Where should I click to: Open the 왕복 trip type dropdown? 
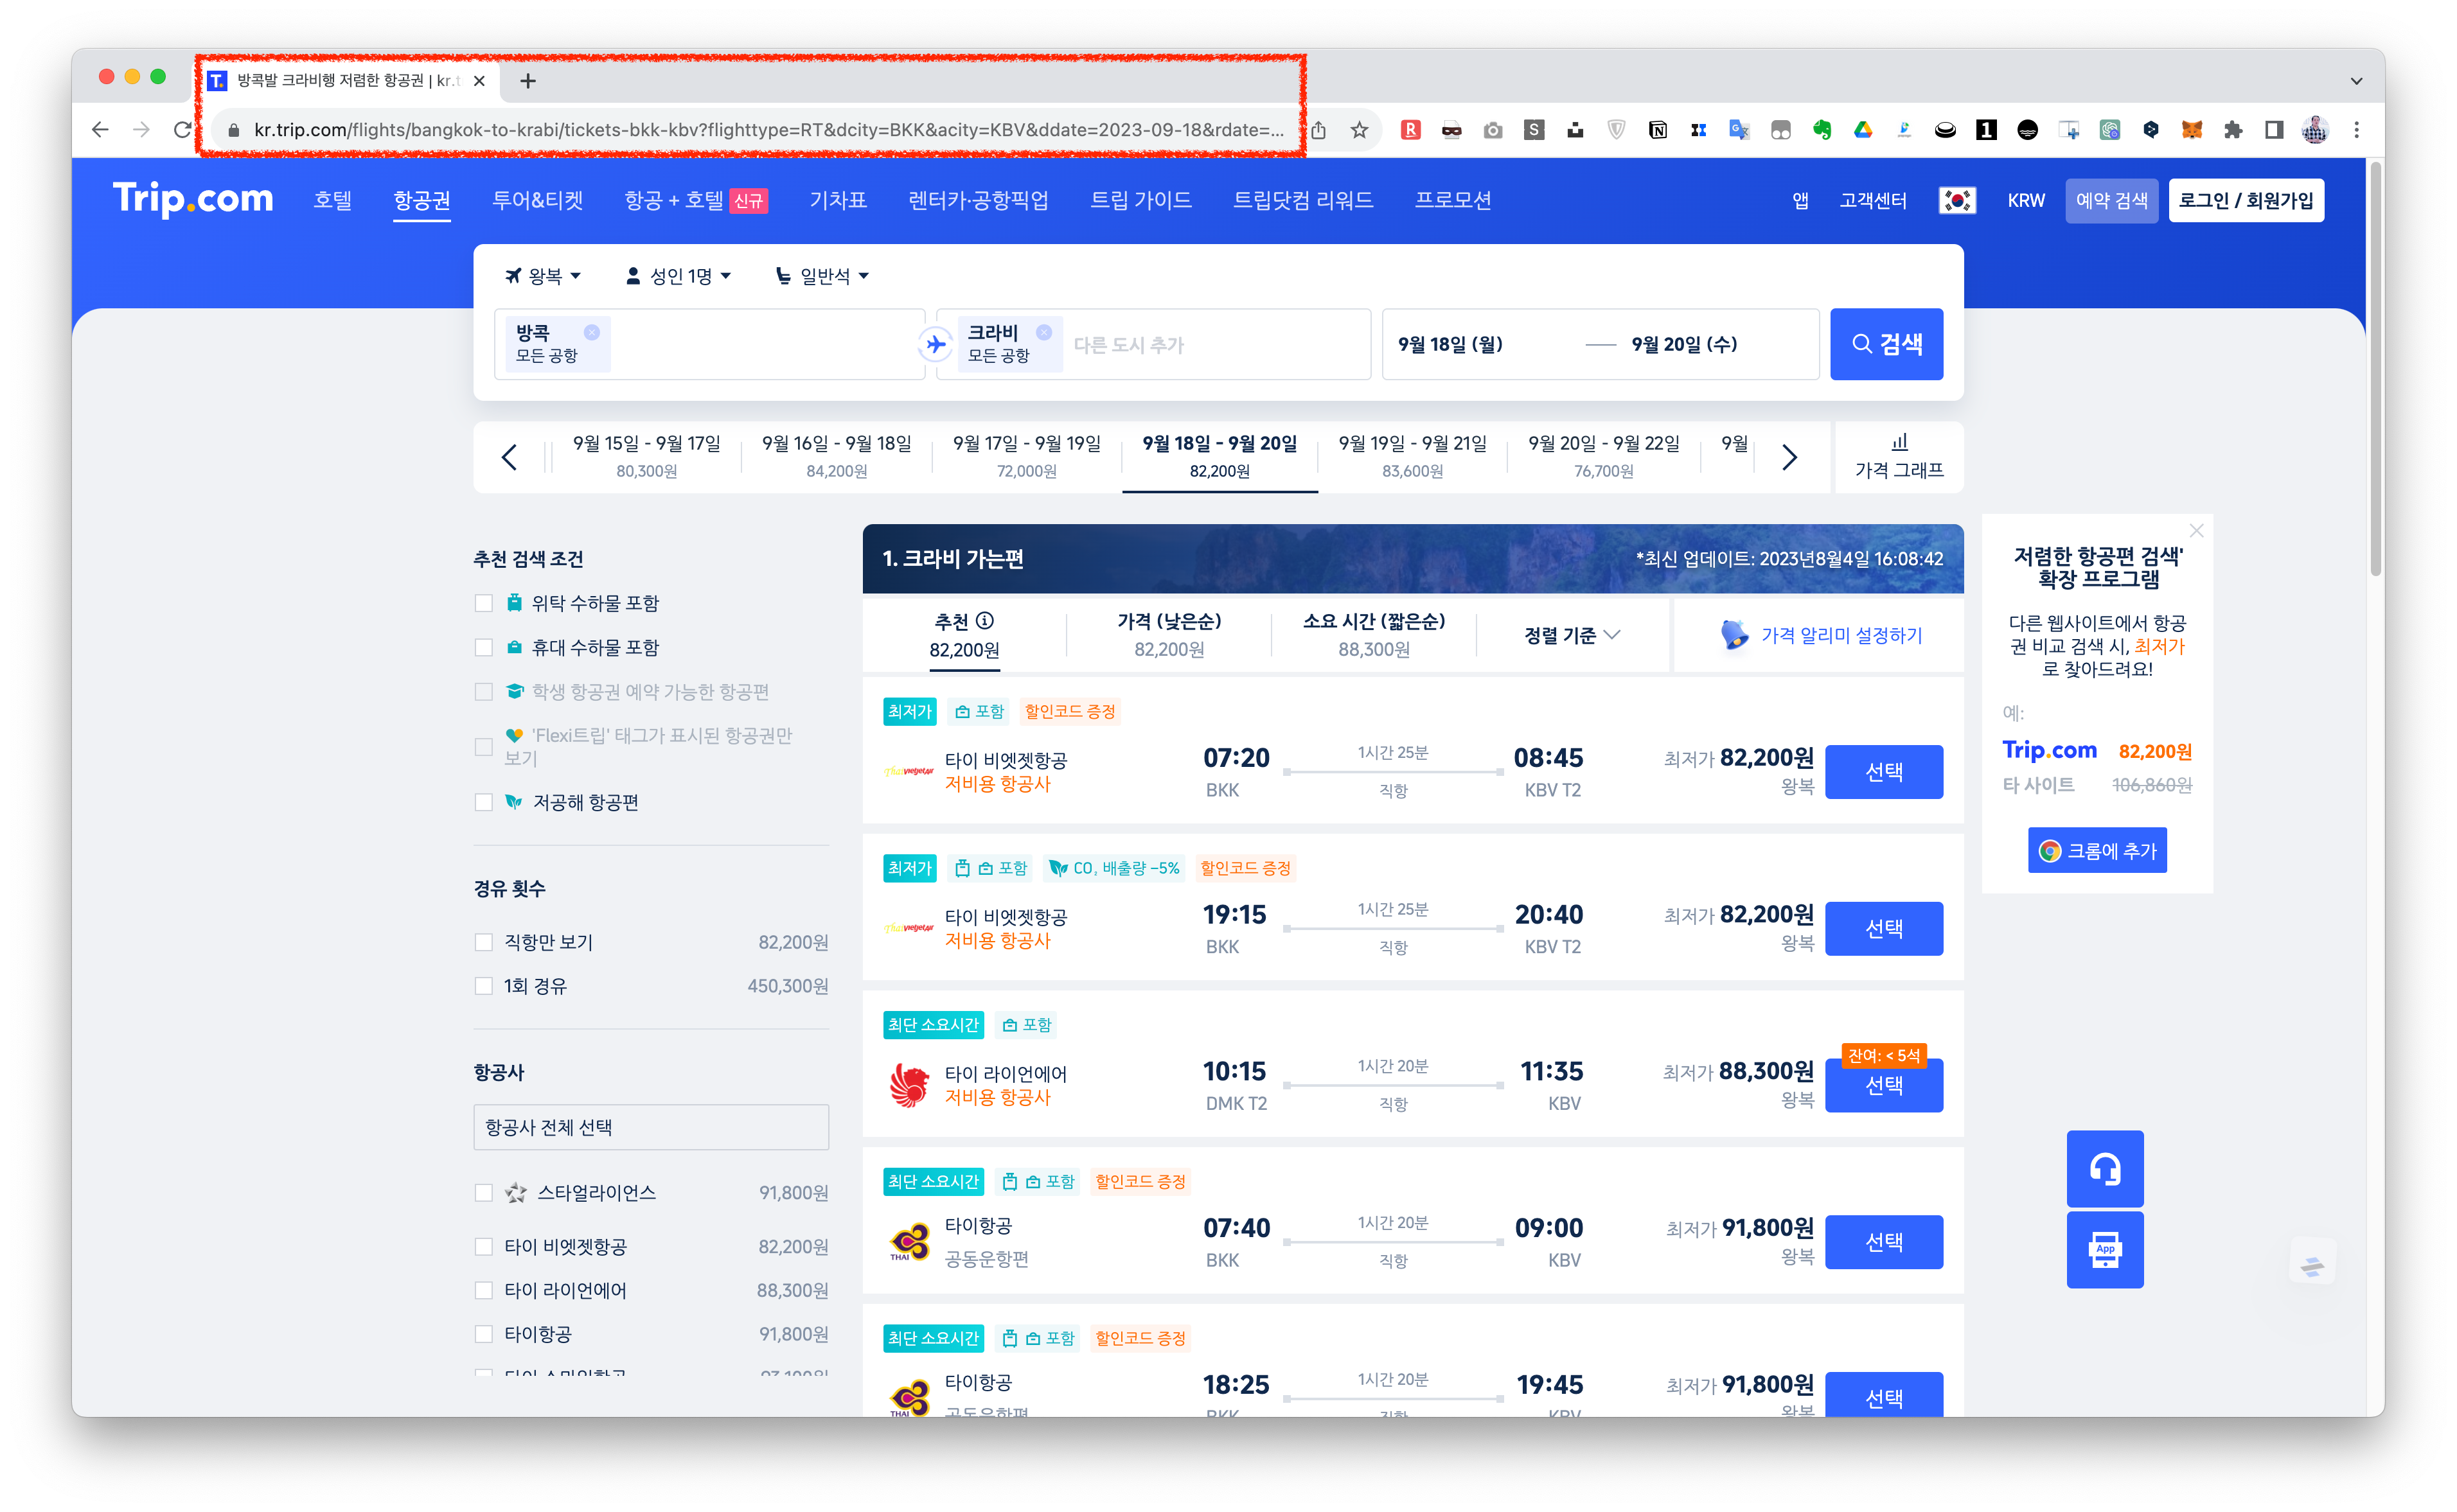click(543, 276)
